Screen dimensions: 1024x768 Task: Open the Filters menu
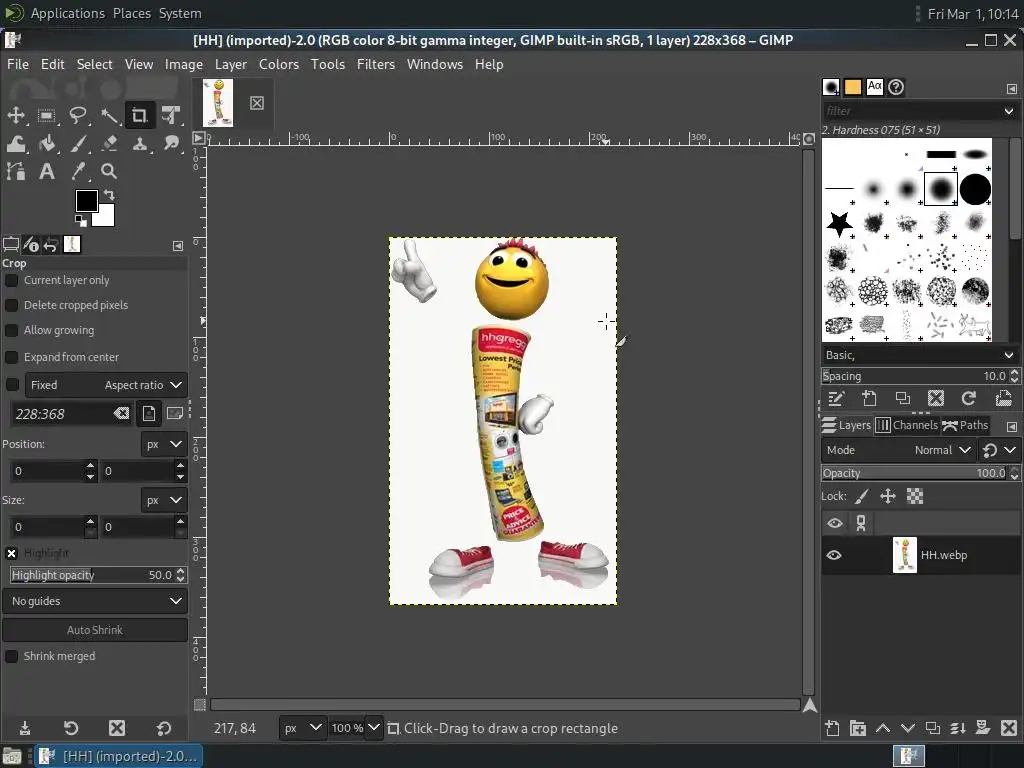point(376,64)
